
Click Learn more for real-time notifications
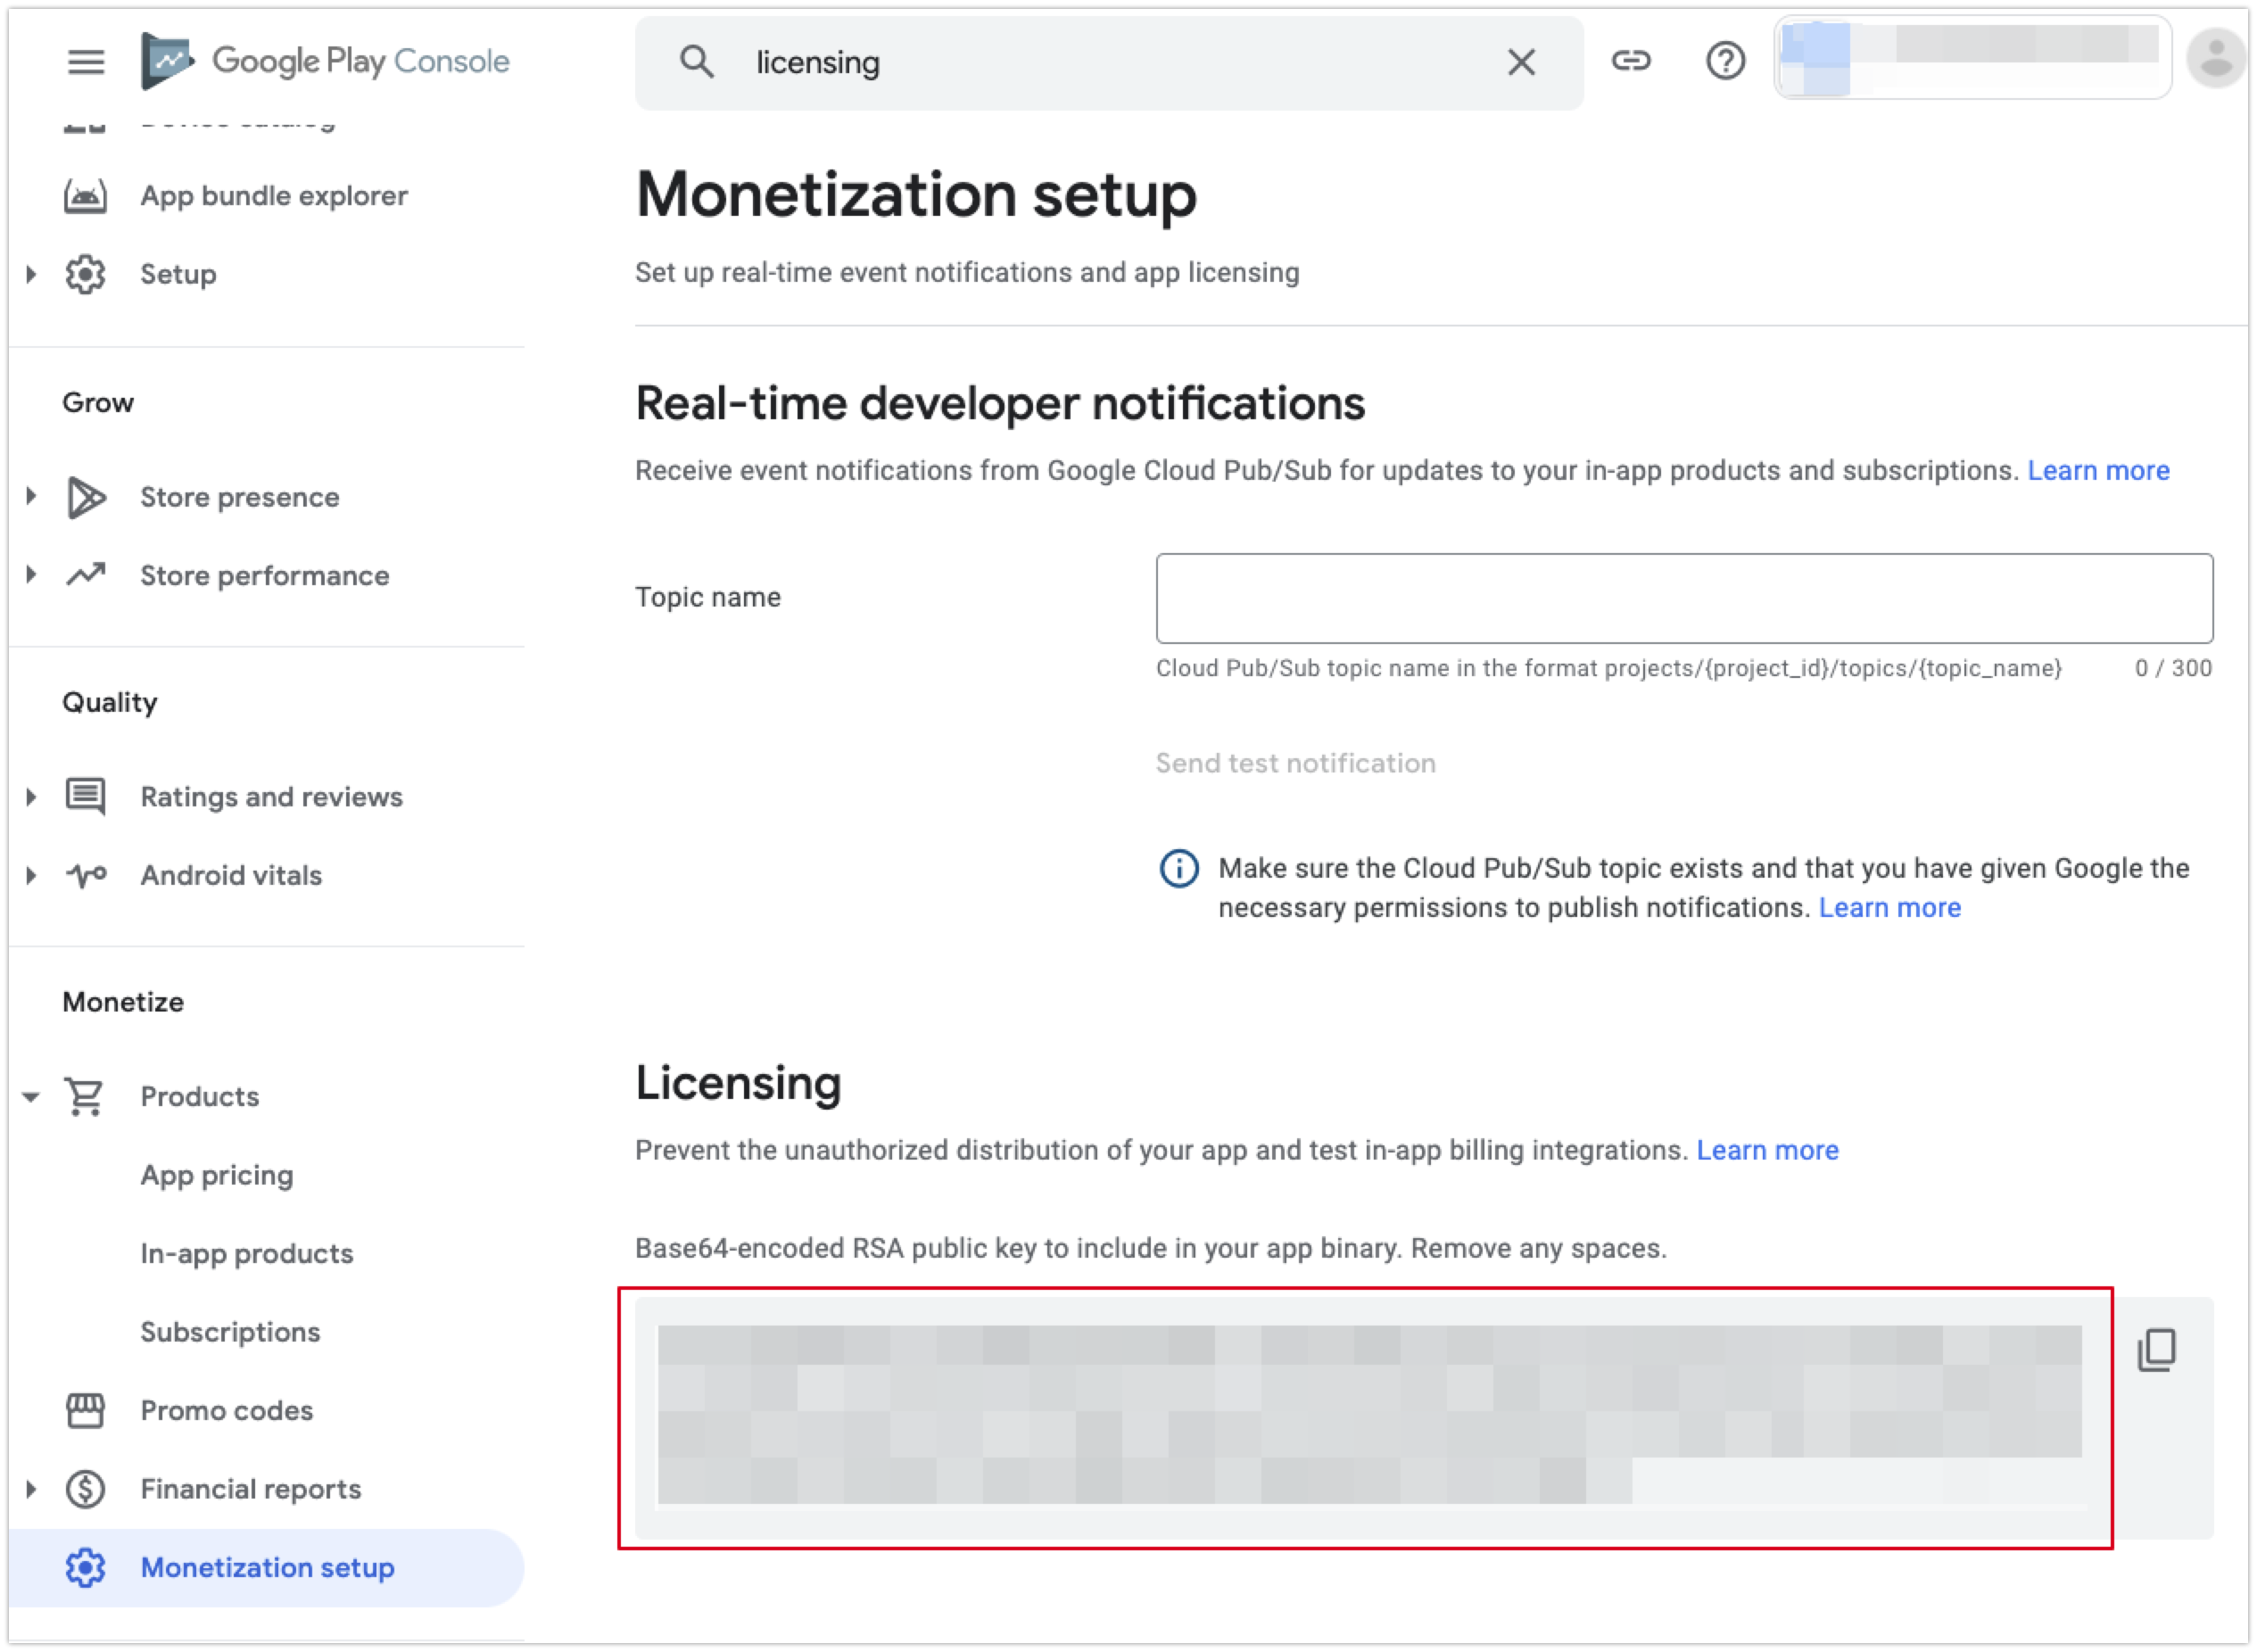point(2098,470)
